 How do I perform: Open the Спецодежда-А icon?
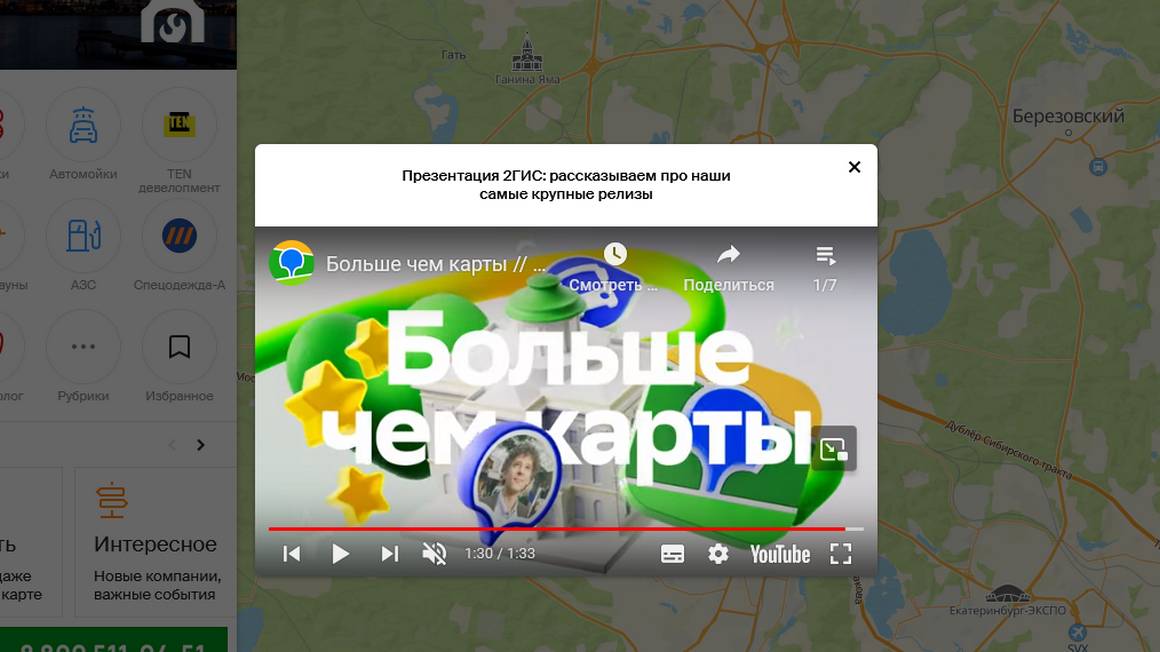[180, 237]
